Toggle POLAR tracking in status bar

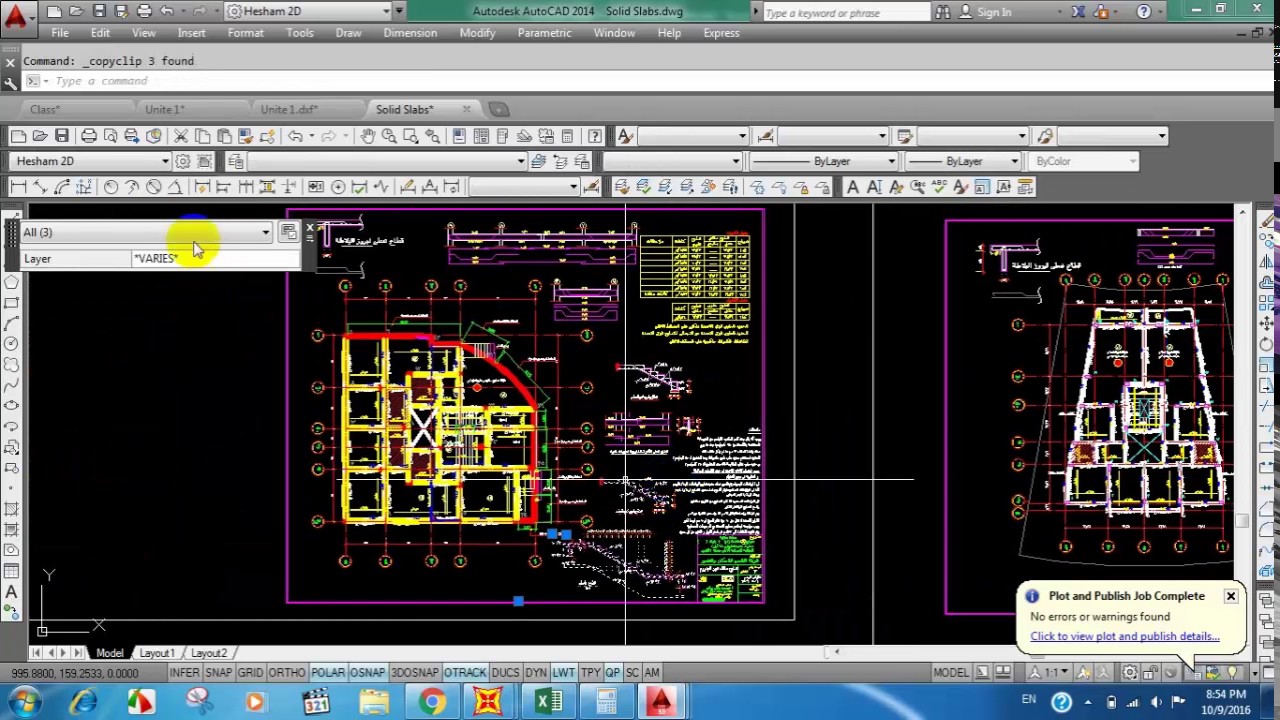point(328,673)
